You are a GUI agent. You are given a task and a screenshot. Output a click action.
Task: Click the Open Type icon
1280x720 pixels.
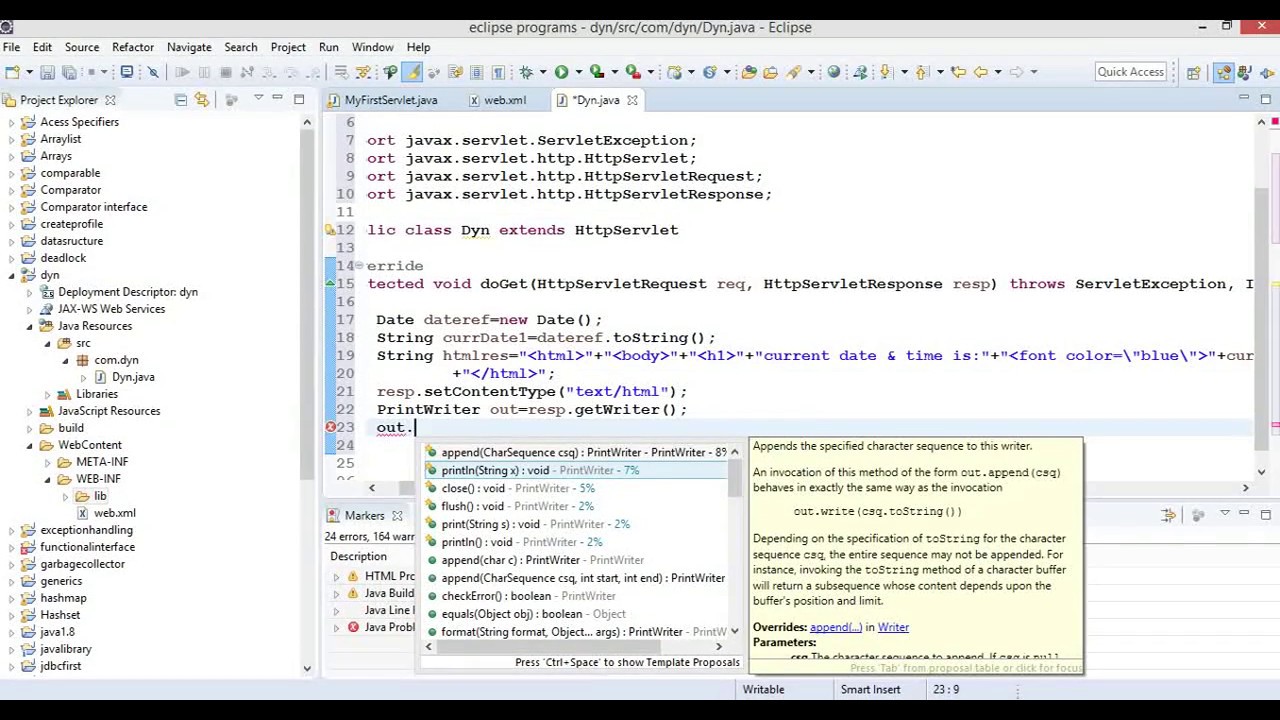tap(749, 72)
